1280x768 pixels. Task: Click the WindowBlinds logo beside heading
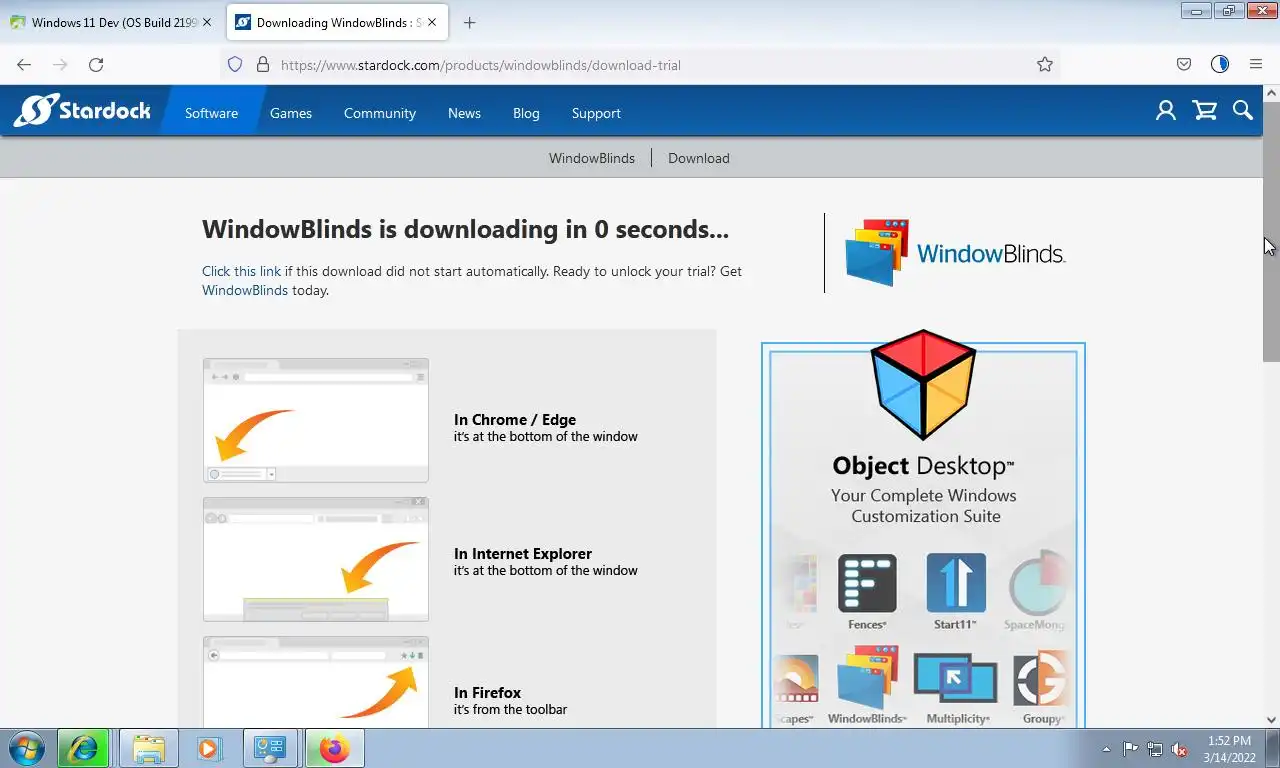tap(955, 253)
